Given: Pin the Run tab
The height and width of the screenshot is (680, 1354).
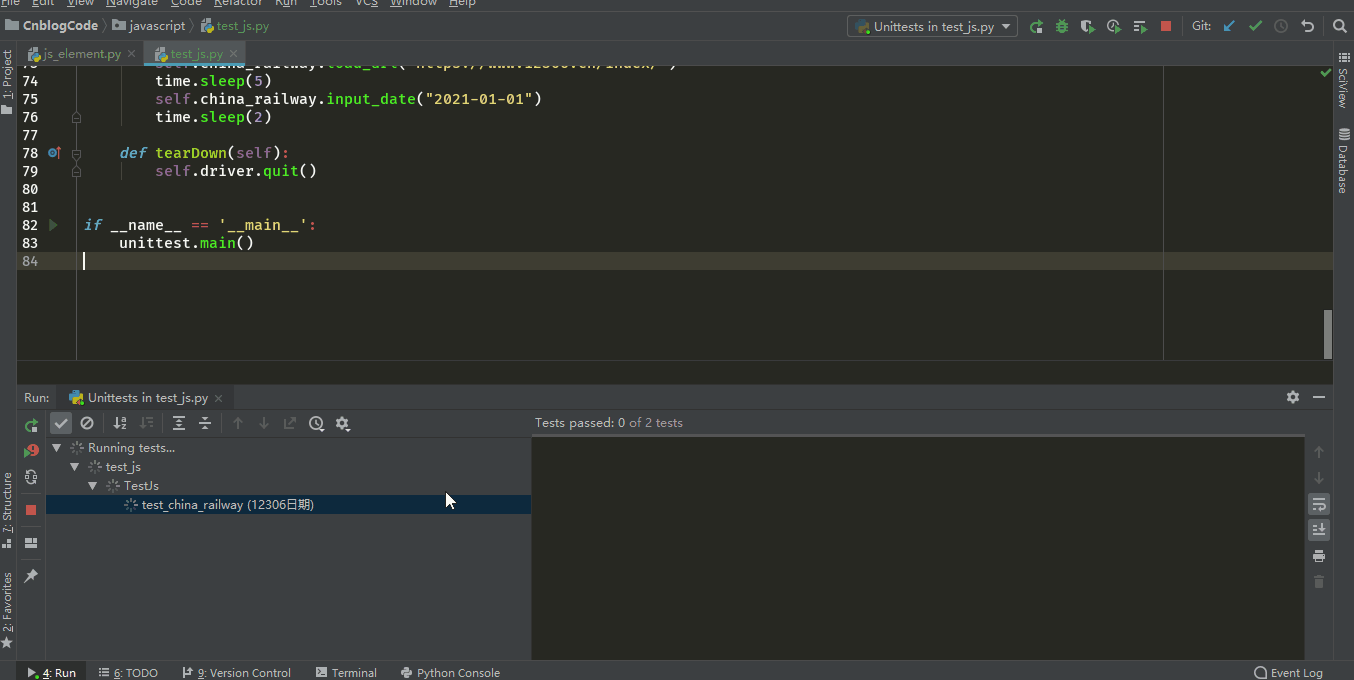Looking at the screenshot, I should point(31,576).
